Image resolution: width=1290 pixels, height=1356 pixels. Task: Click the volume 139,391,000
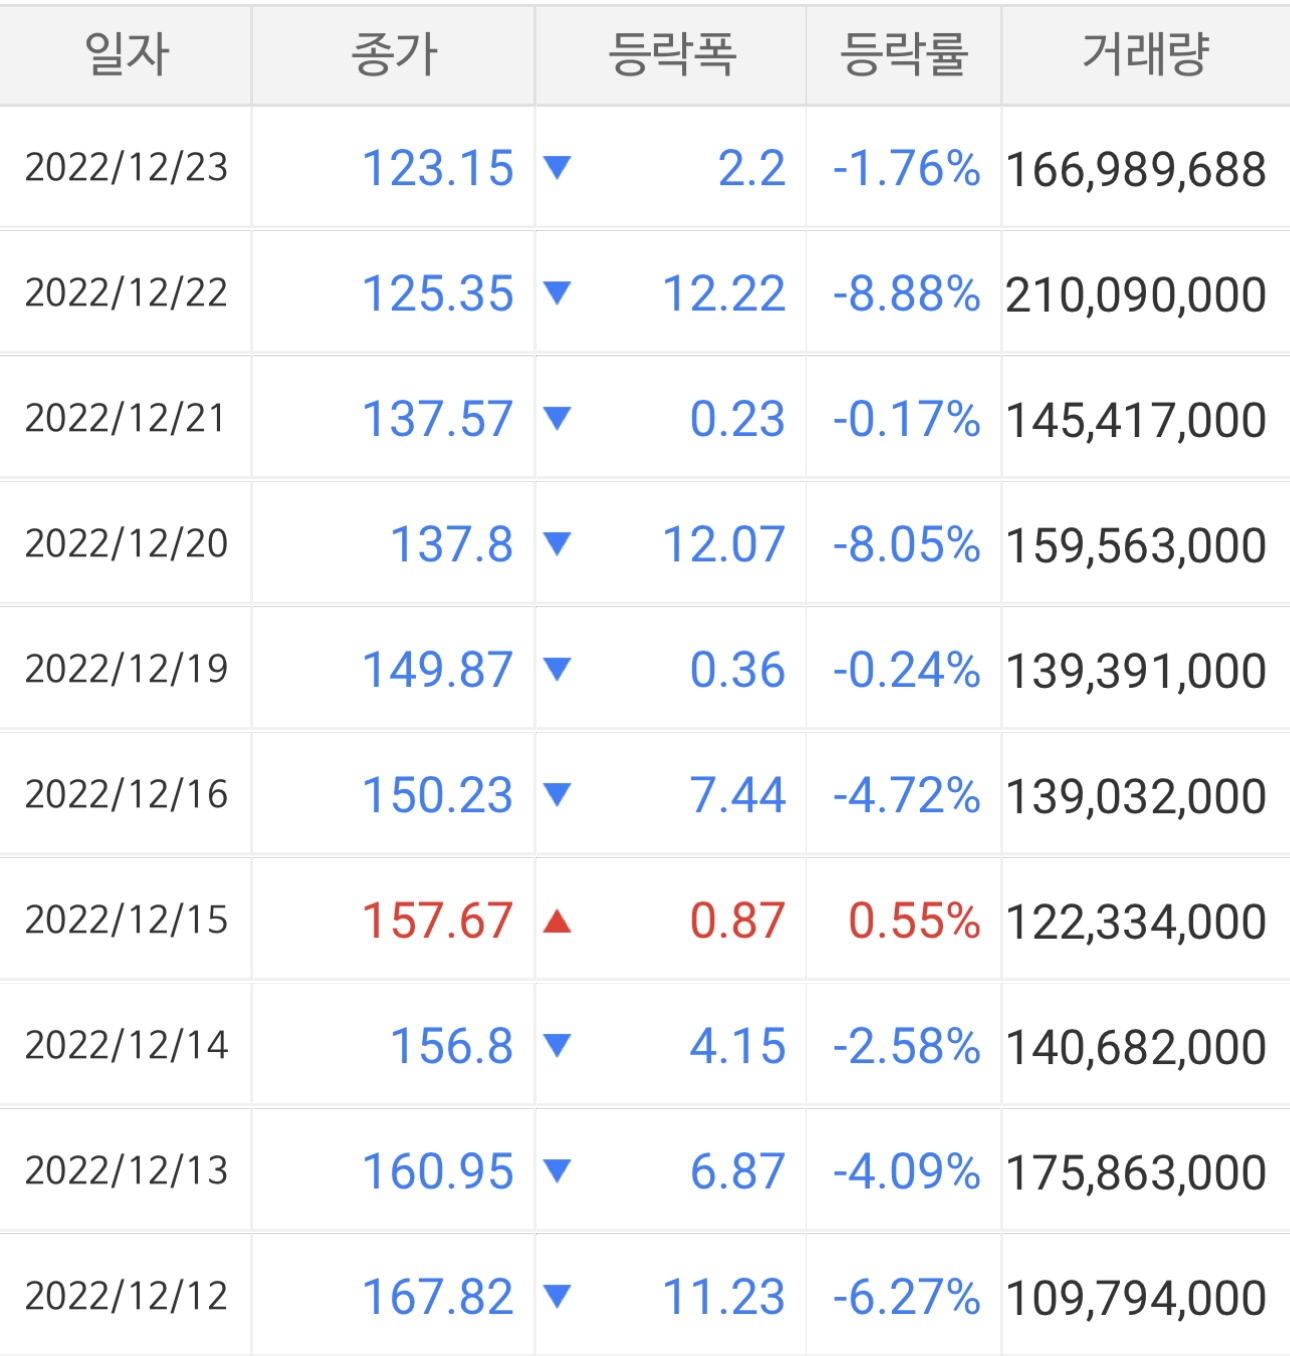[1136, 672]
